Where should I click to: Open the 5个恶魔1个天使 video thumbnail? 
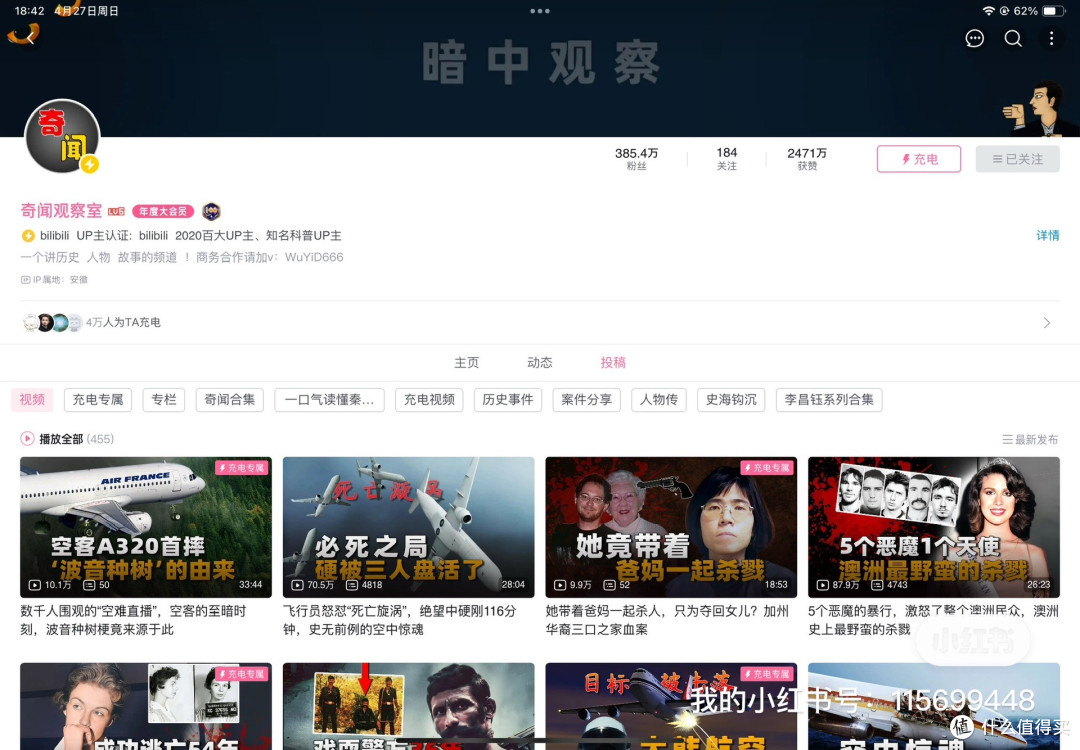pos(933,527)
